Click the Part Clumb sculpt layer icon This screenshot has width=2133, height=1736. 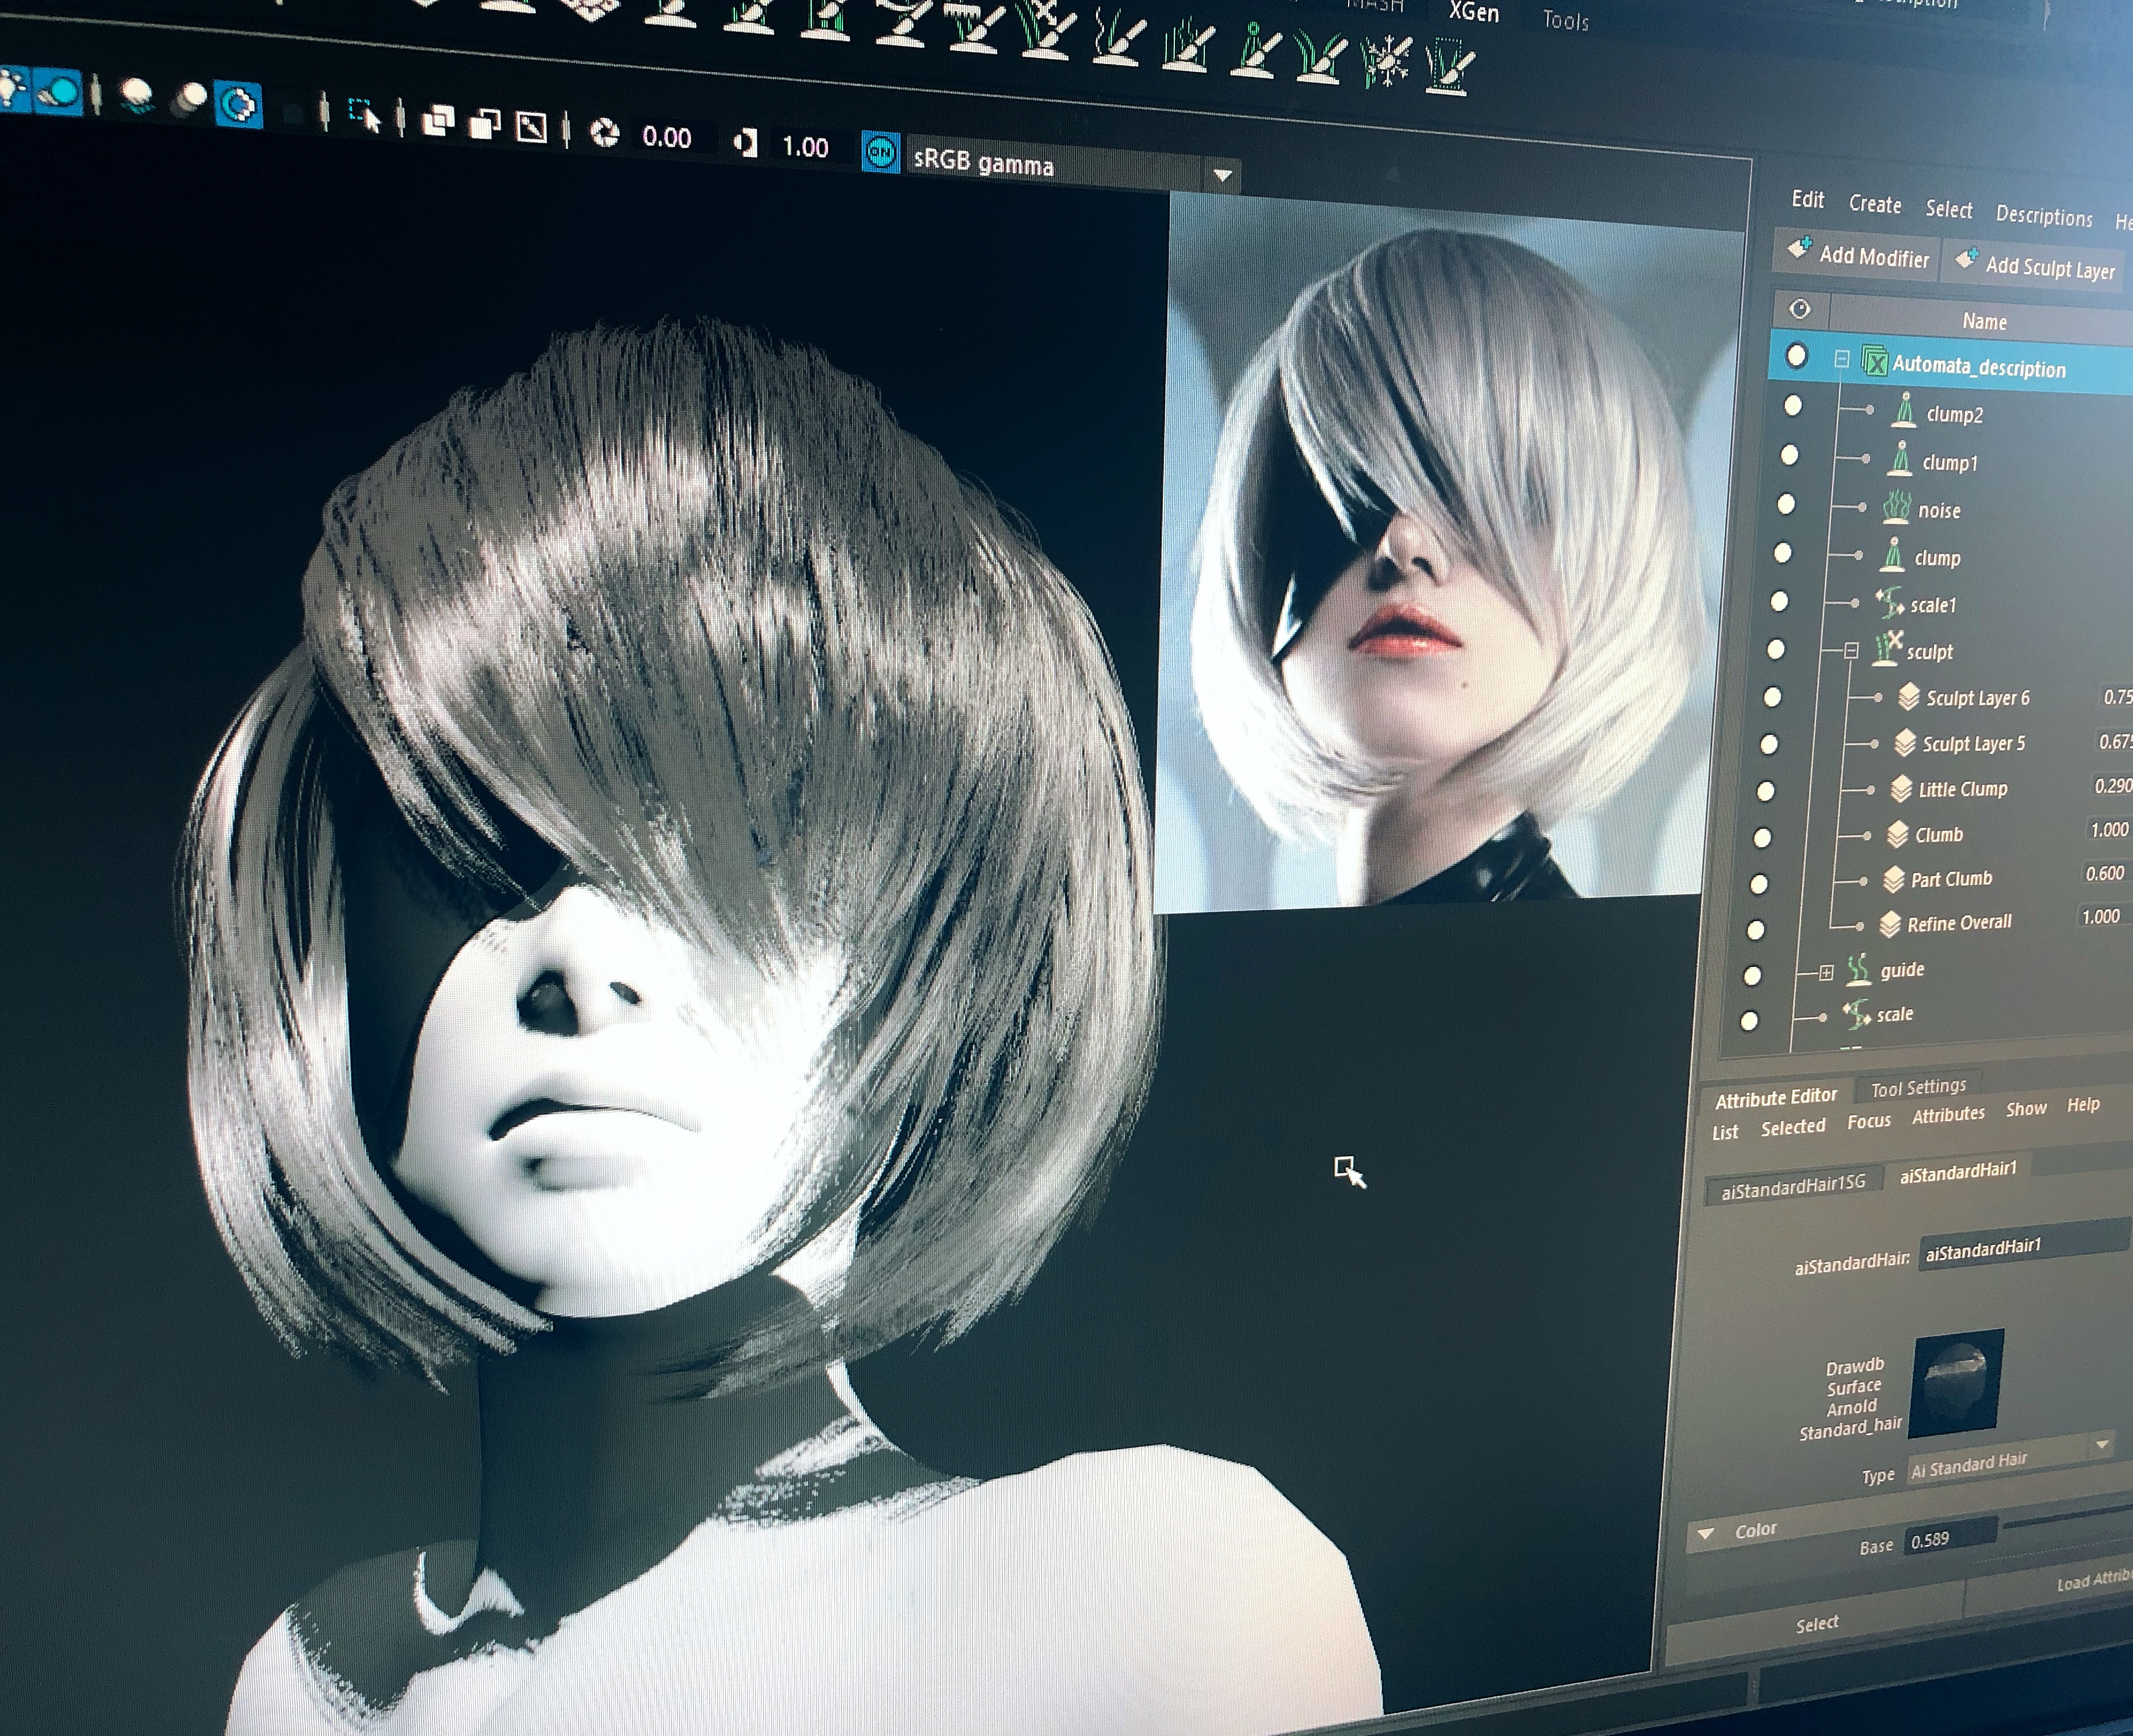pos(1893,879)
